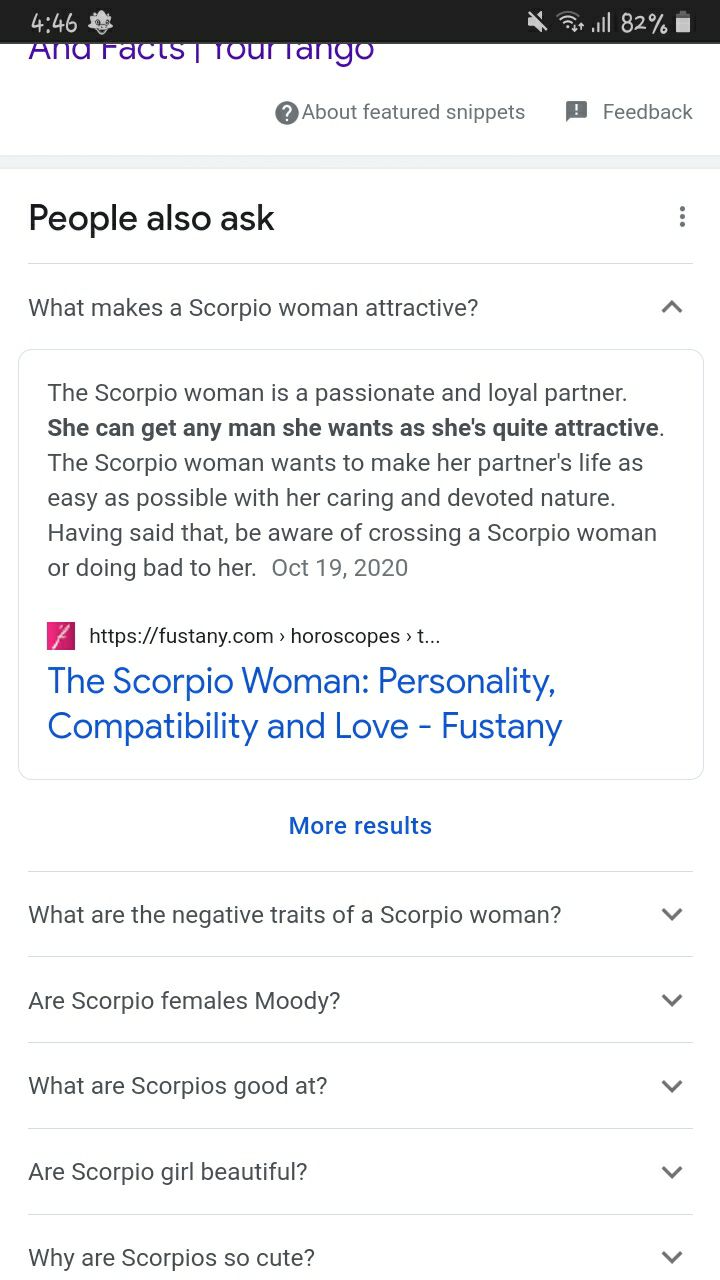Open About featured snippets link
The width and height of the screenshot is (720, 1280).
(x=413, y=112)
